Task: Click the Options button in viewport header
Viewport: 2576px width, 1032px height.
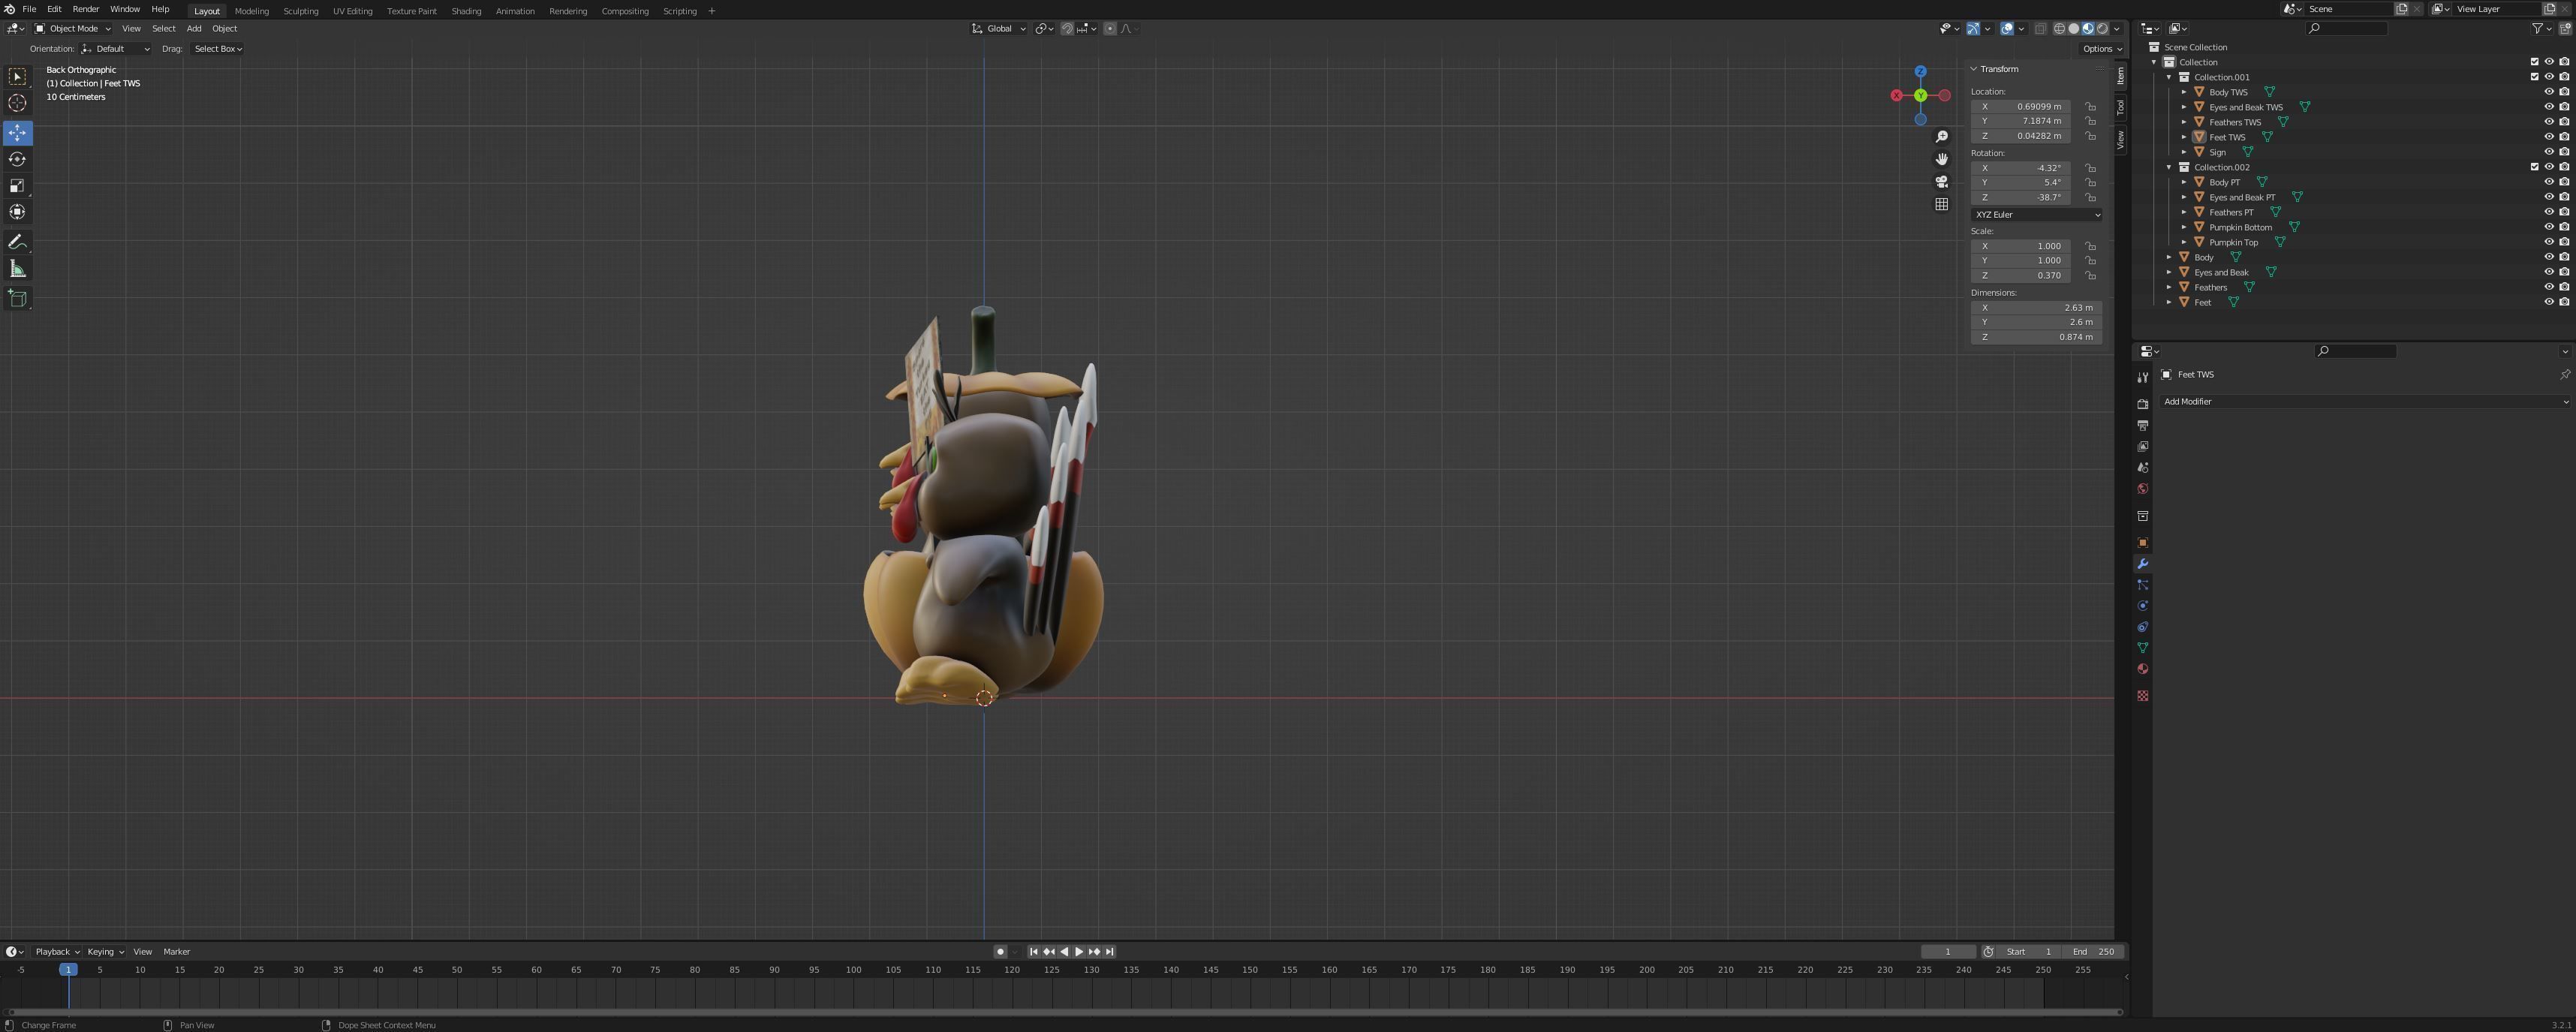Action: click(2101, 48)
